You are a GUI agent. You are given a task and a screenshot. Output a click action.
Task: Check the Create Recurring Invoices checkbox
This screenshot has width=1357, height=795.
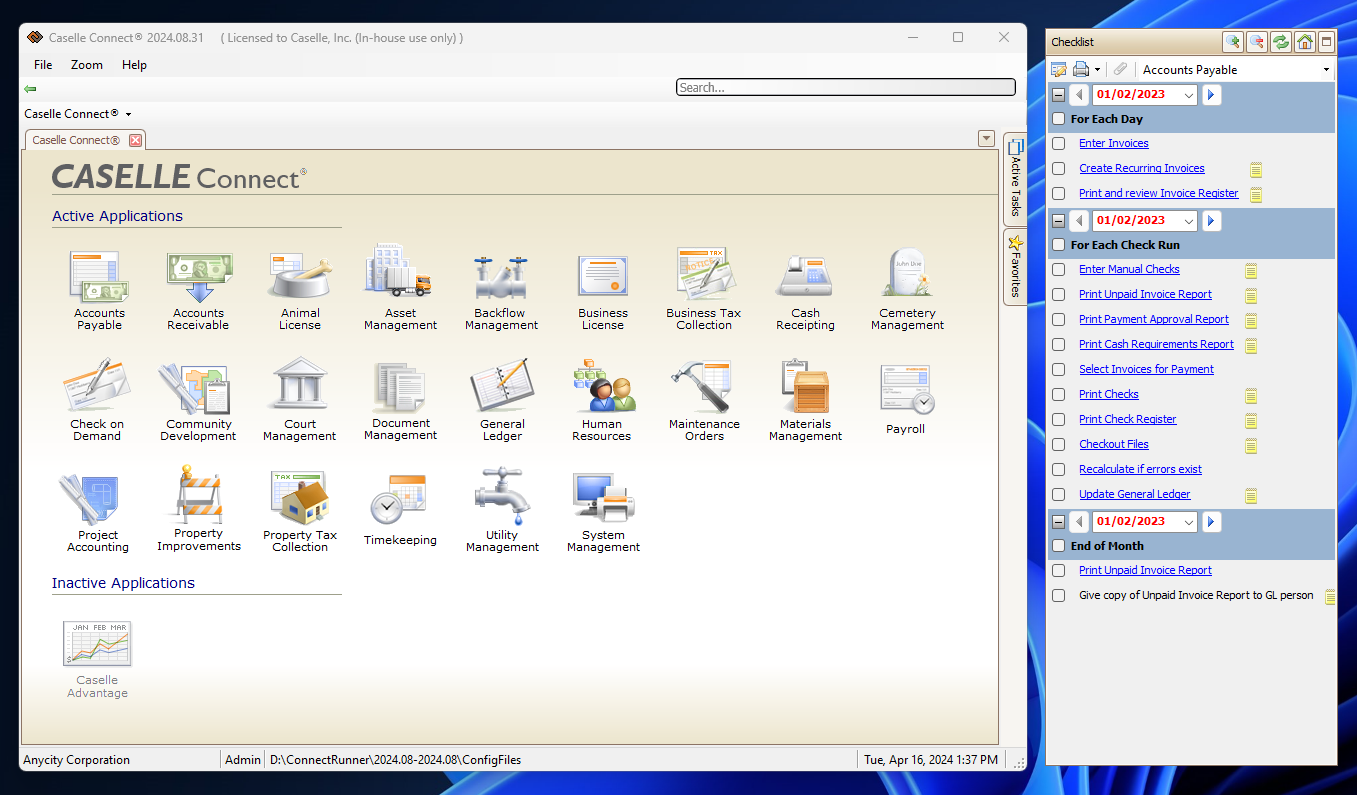point(1058,169)
